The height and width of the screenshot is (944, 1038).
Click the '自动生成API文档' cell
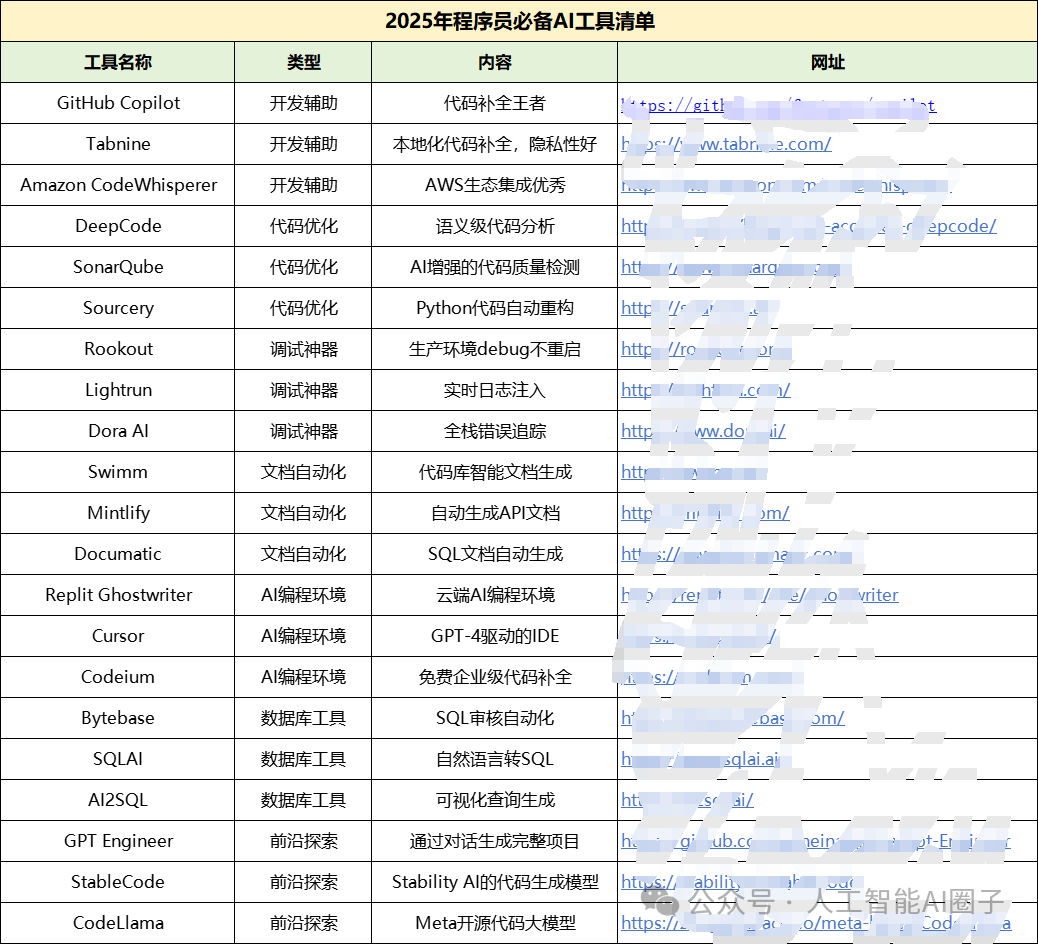(495, 513)
